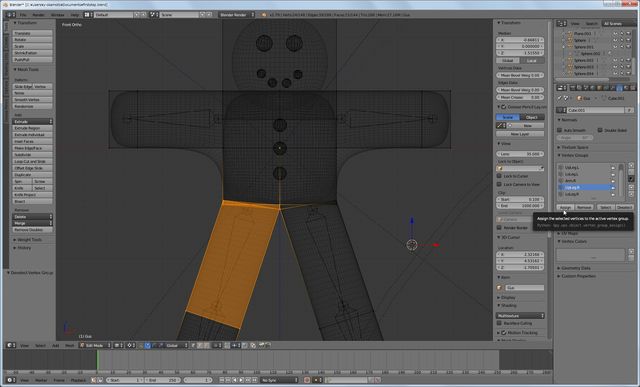Open the timeline editor type icon
Image resolution: width=640 pixels, height=387 pixels.
point(11,380)
